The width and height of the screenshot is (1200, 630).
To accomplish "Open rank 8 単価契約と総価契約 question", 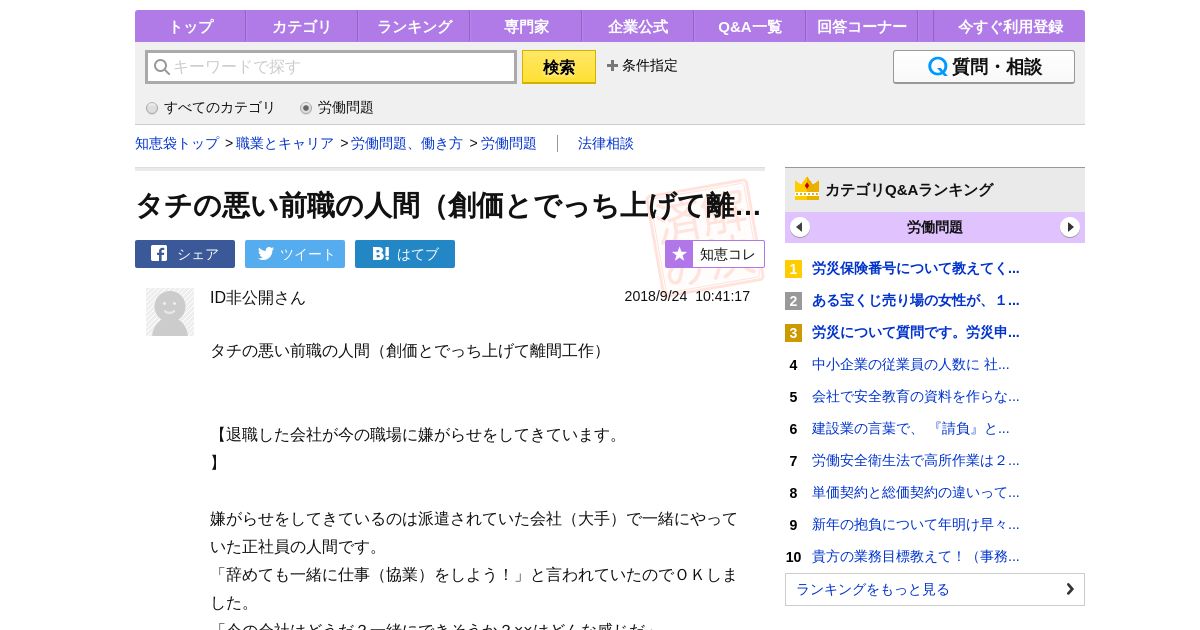I will coord(916,492).
